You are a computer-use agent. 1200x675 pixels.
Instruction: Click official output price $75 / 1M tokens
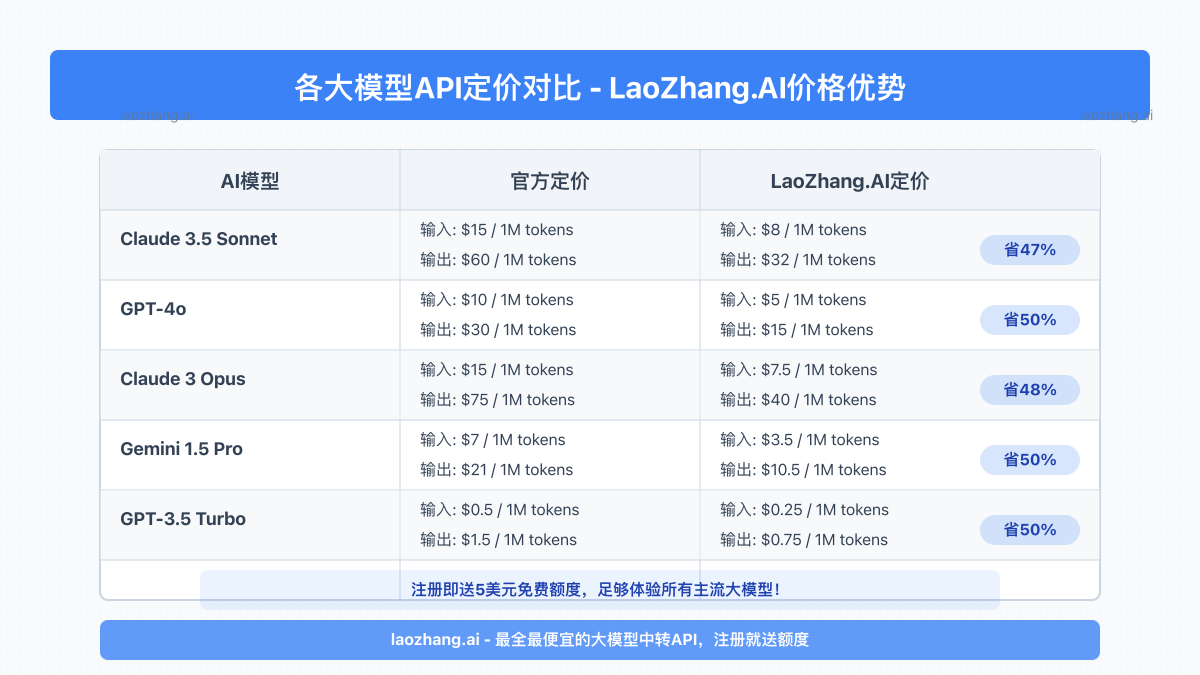(498, 400)
